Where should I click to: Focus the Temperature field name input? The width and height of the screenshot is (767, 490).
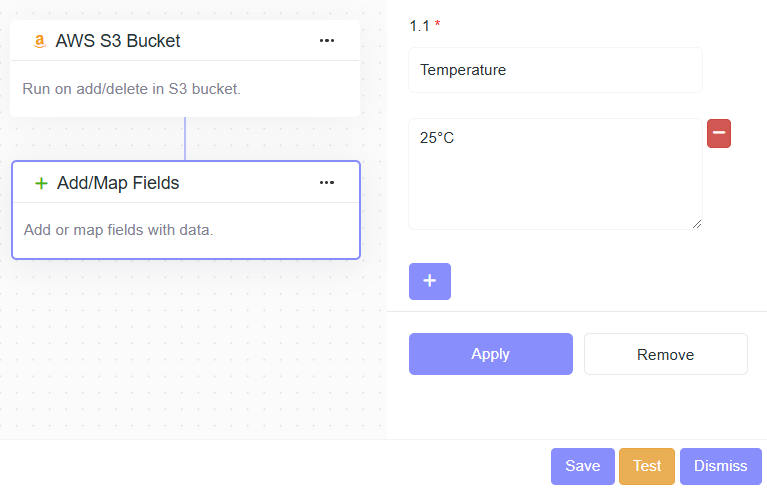click(x=555, y=70)
